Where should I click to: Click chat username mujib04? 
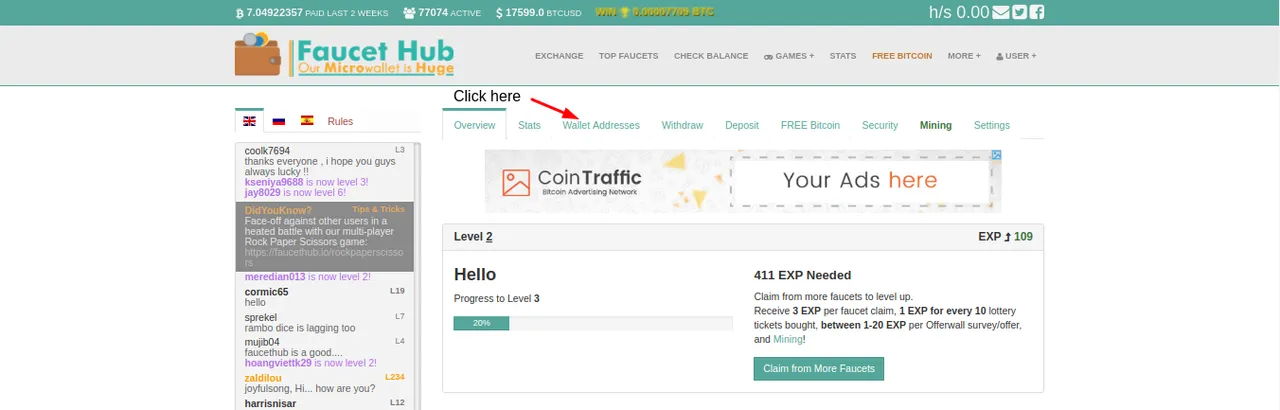tap(262, 342)
